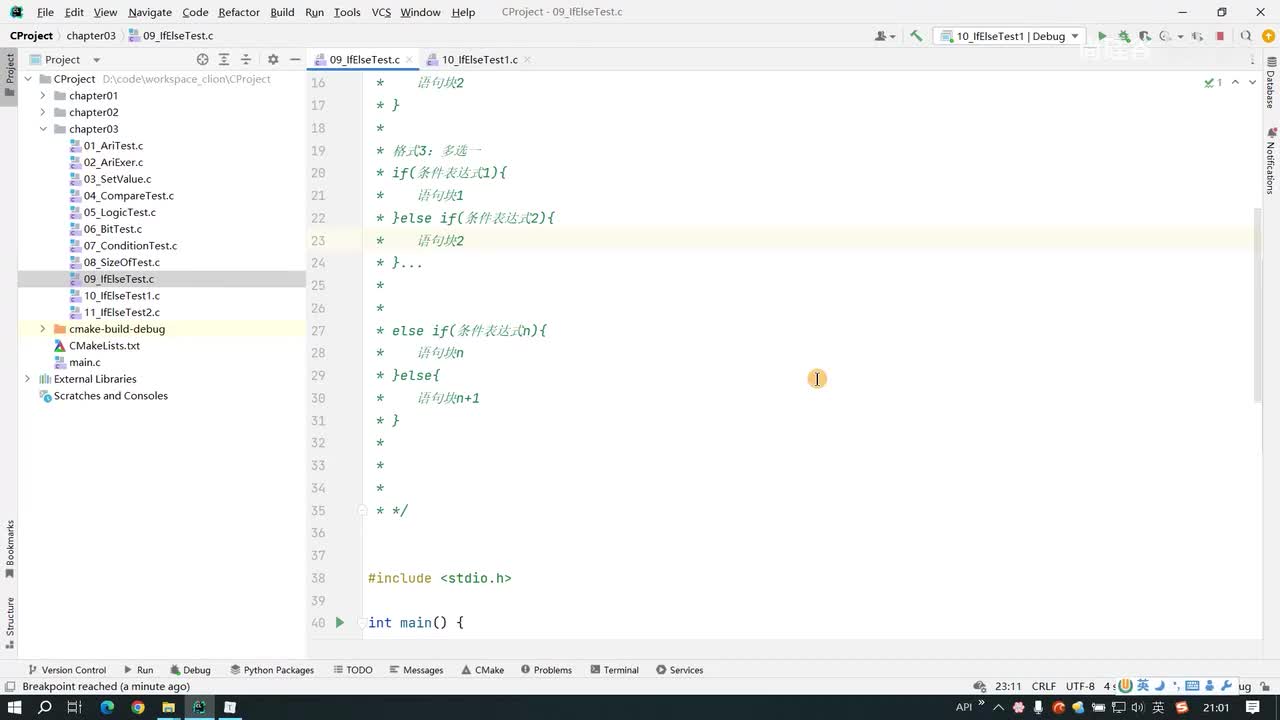
Task: Toggle code folding at line 35
Action: point(362,511)
